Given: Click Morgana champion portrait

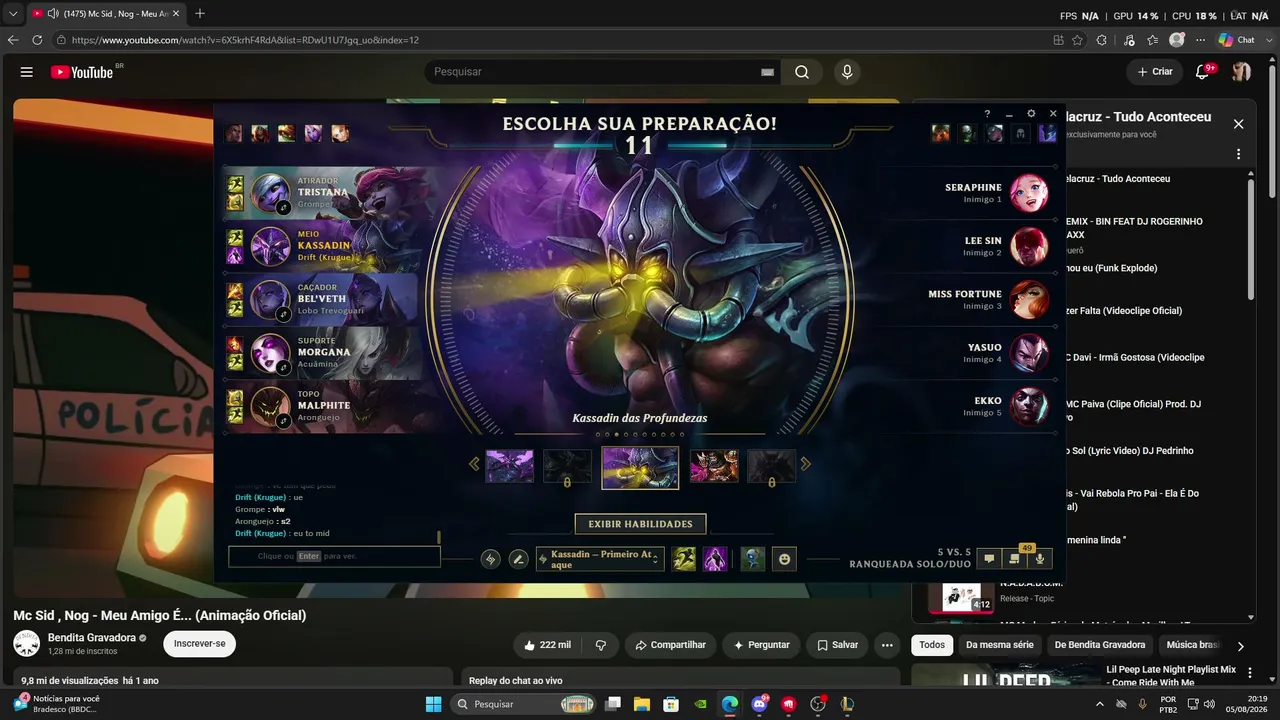Looking at the screenshot, I should [270, 353].
